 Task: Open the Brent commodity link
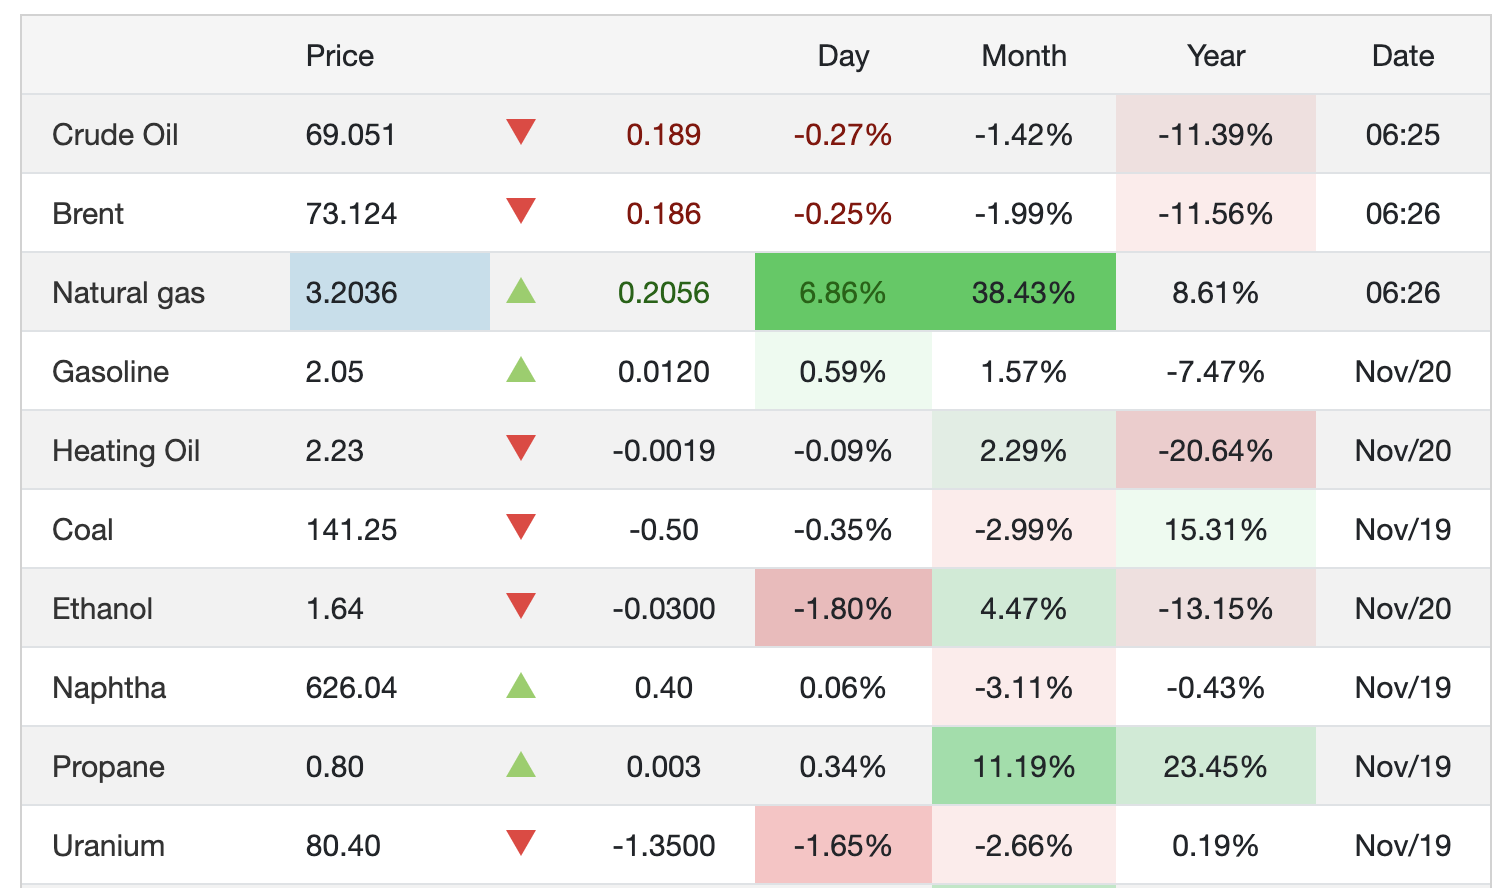pos(88,214)
